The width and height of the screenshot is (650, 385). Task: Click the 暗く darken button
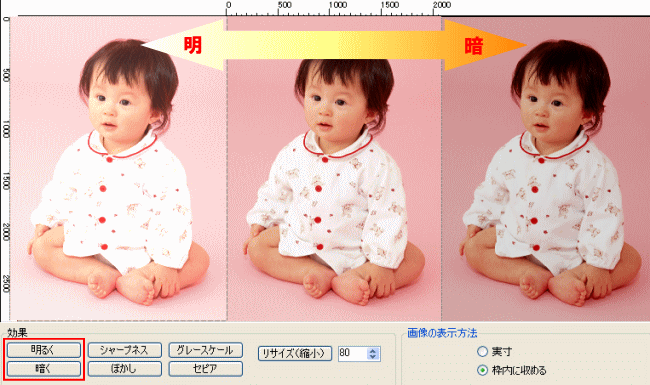(x=44, y=368)
